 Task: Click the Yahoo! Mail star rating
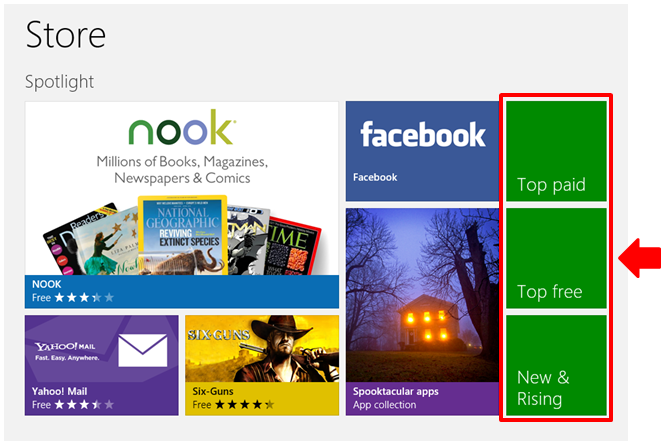click(85, 405)
